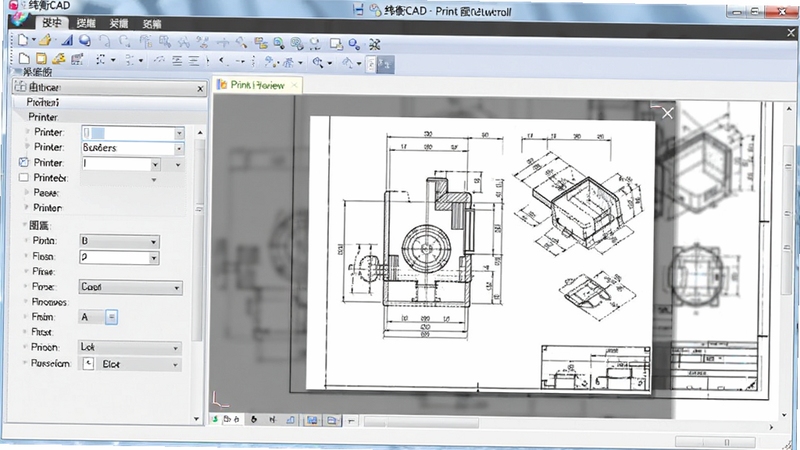Click the blue staircase icon in bottom bar
Viewport: 800px width, 450px height.
(290, 420)
